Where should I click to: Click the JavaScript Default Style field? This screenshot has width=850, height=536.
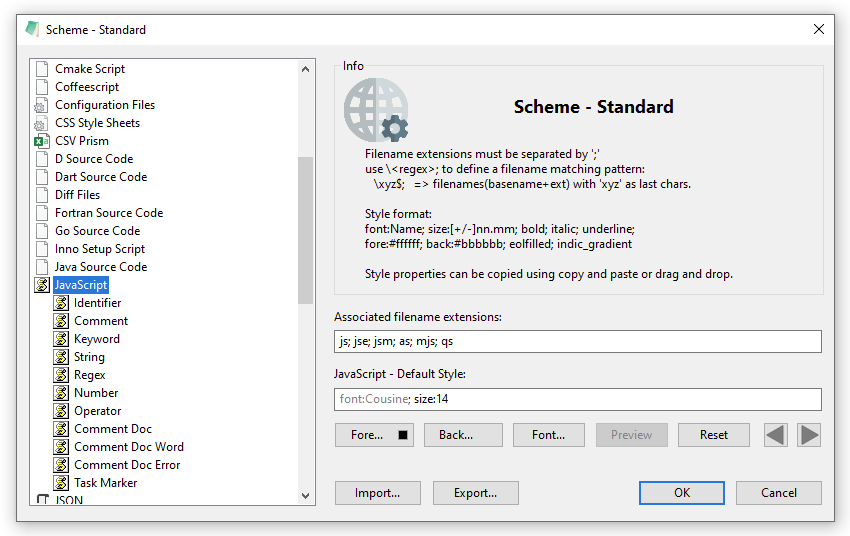578,399
